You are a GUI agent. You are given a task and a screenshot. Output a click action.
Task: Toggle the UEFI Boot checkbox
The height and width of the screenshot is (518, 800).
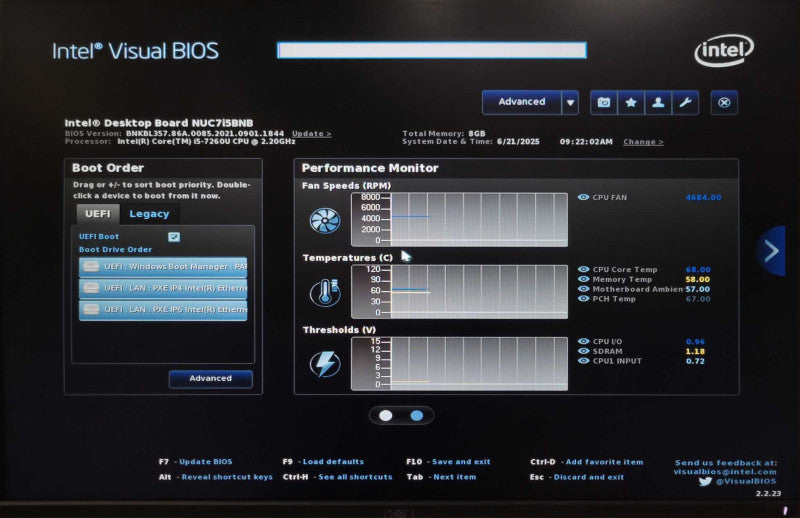click(x=174, y=237)
